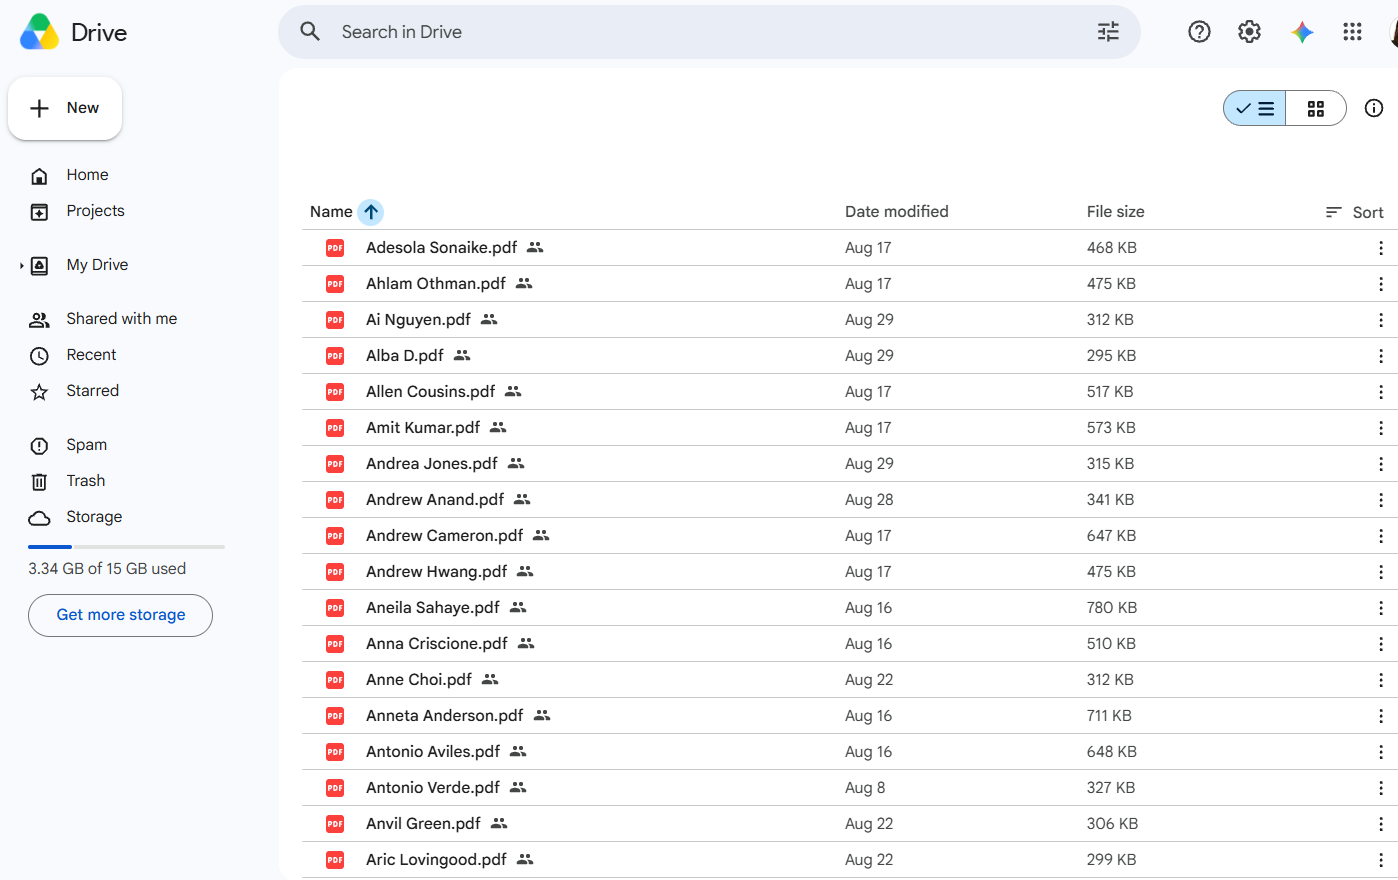Viewport: 1398px width, 880px height.
Task: Select the Allen Cousins.pdf file name
Action: tap(430, 392)
